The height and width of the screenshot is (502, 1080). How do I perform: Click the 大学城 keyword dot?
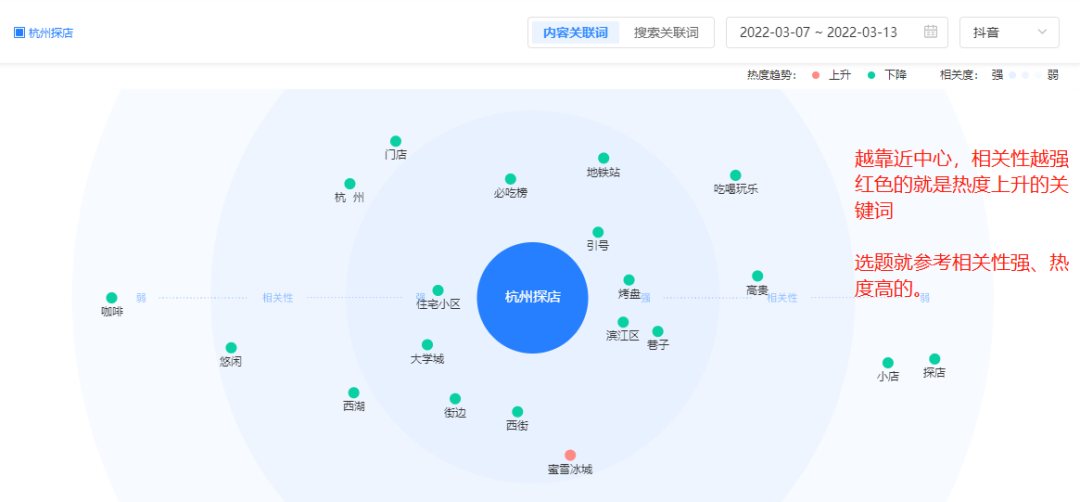(427, 345)
